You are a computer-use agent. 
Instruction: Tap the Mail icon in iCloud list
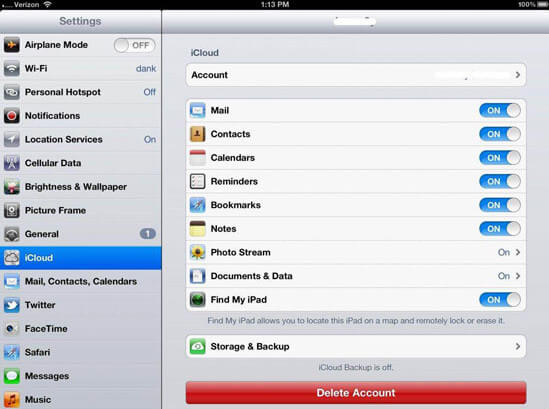click(197, 110)
